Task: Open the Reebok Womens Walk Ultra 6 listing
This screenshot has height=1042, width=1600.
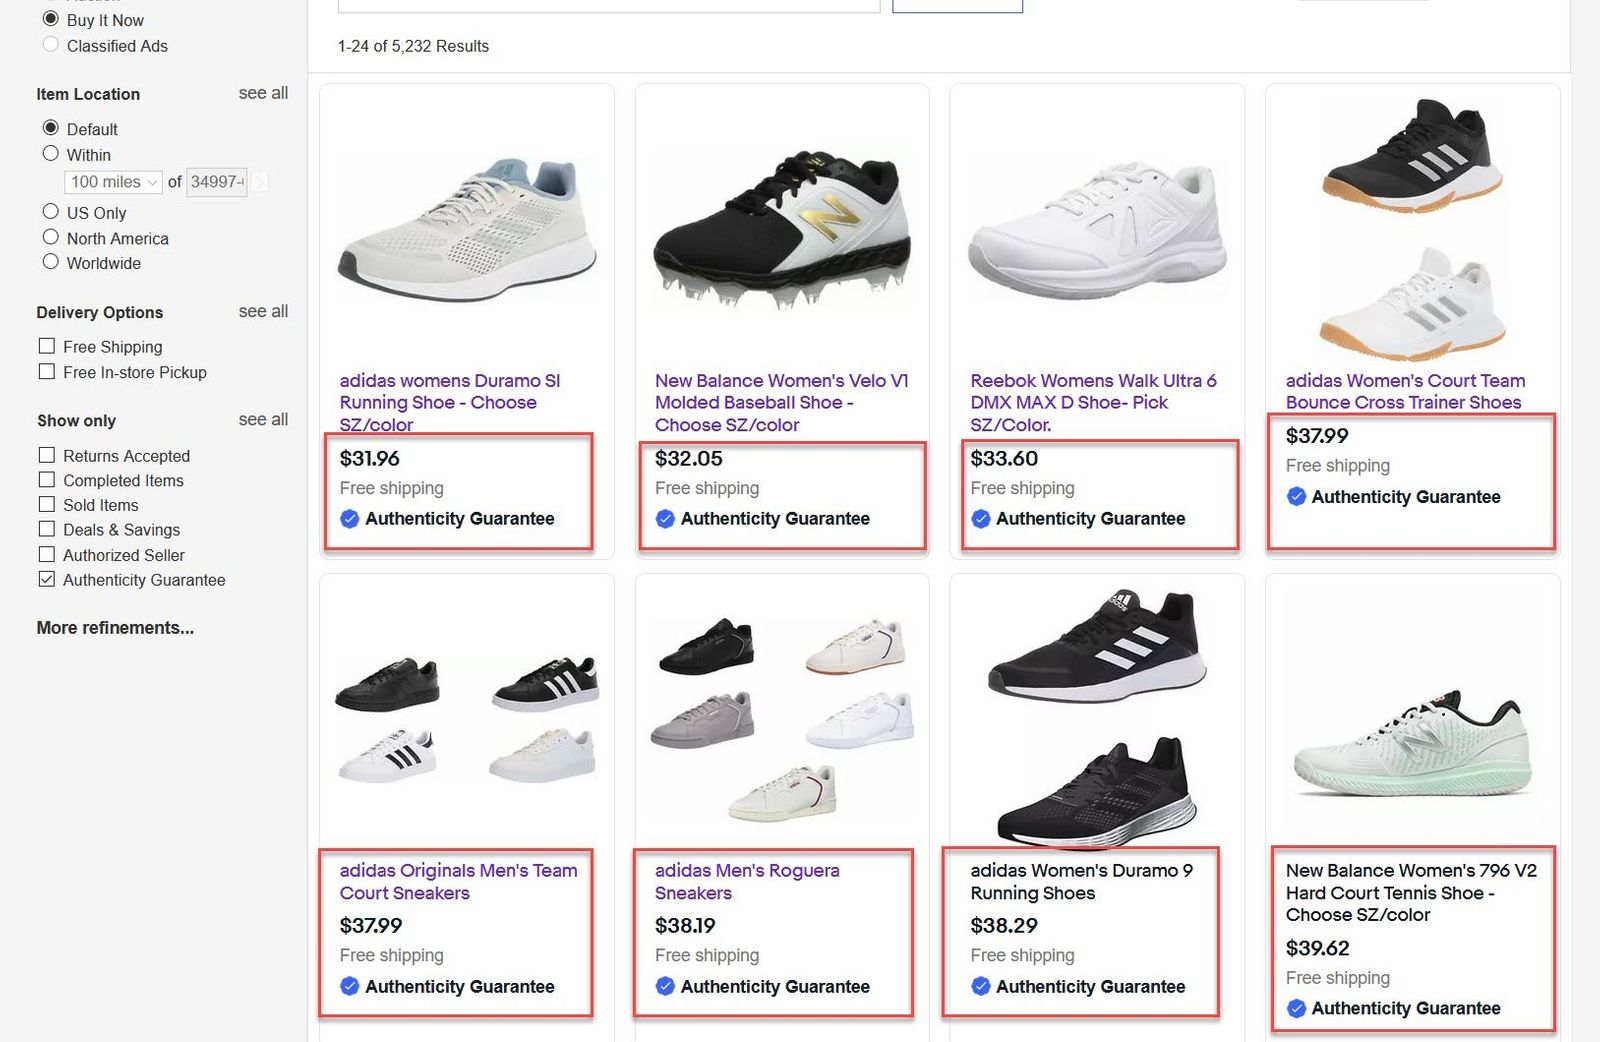Action: click(x=1093, y=402)
